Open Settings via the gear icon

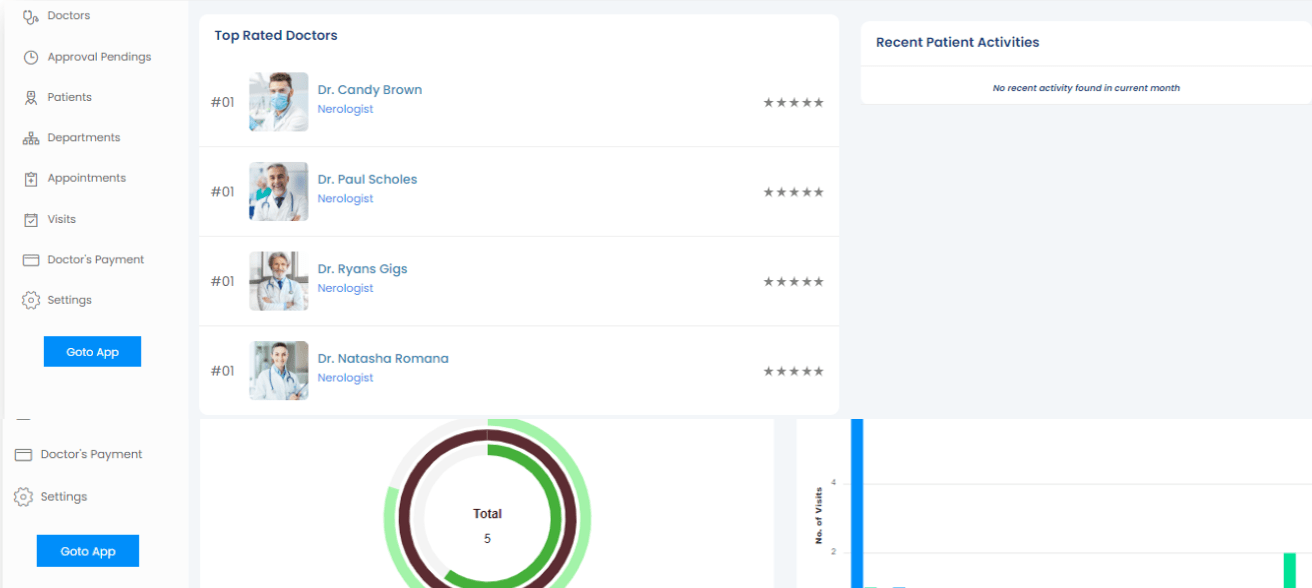28,299
